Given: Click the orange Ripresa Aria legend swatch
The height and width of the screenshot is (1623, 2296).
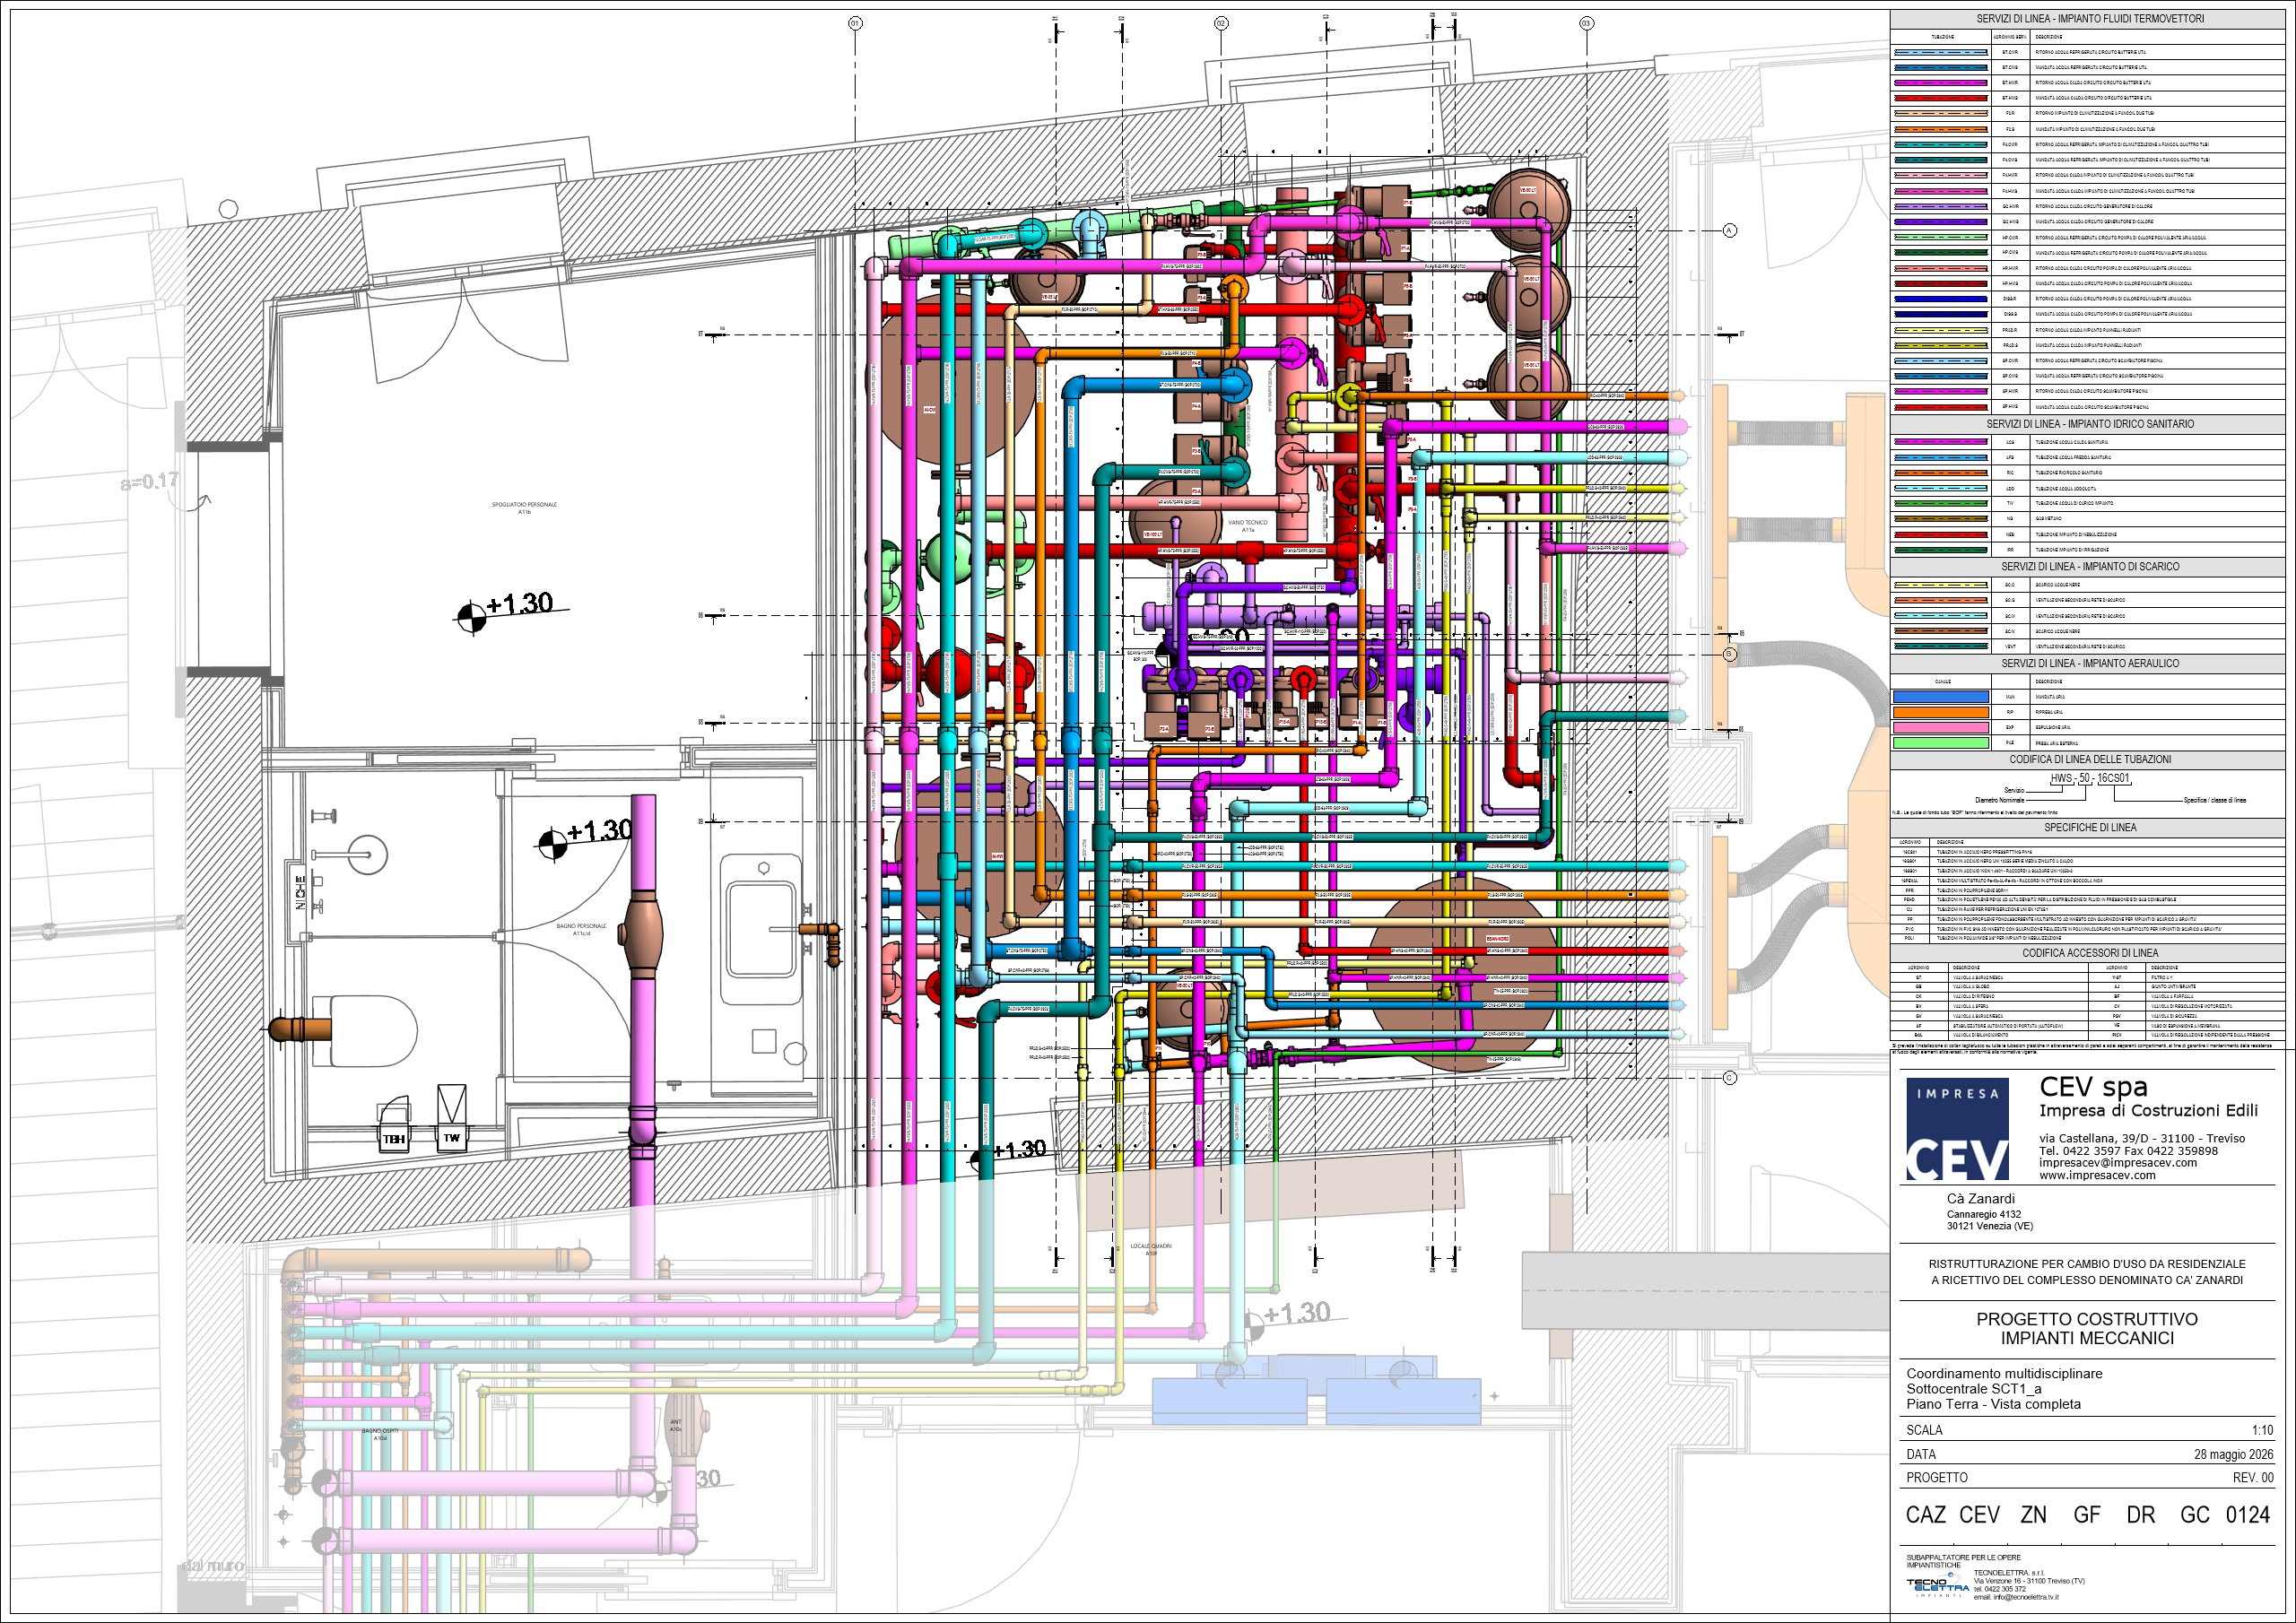Looking at the screenshot, I should (x=1940, y=712).
